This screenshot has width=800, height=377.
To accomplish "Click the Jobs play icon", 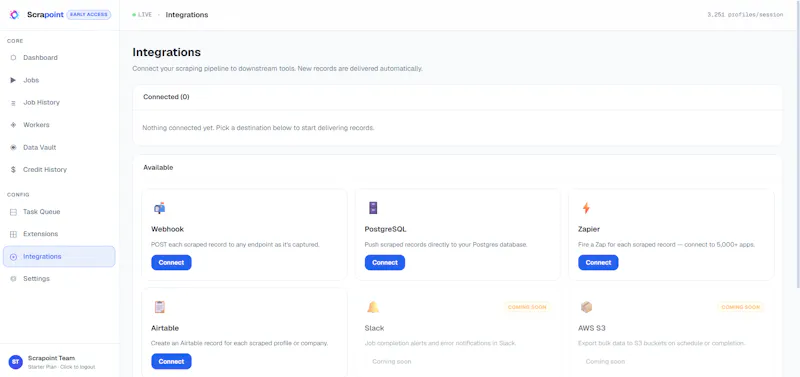I will pyautogui.click(x=13, y=80).
